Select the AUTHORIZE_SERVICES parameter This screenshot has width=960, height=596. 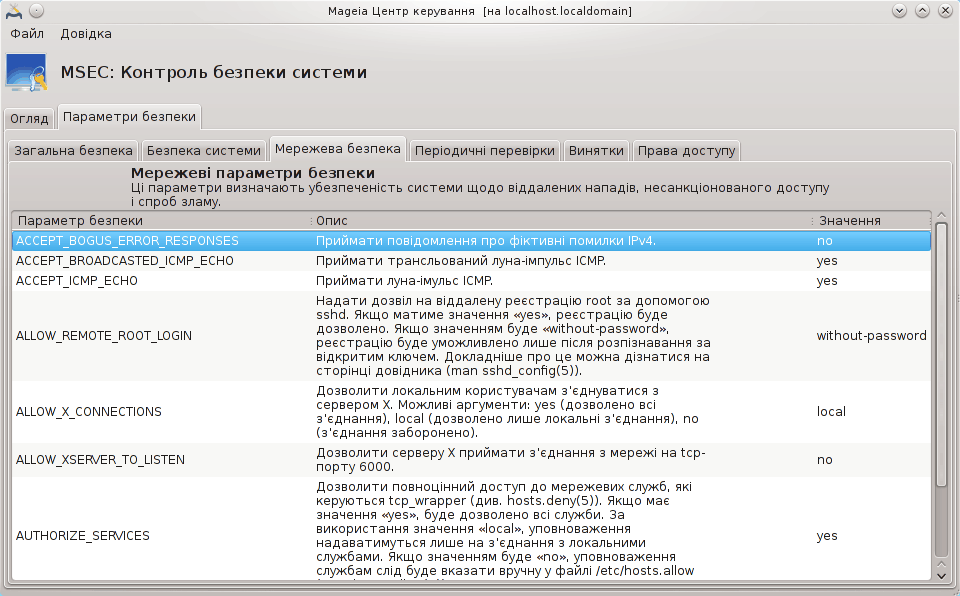tap(83, 536)
